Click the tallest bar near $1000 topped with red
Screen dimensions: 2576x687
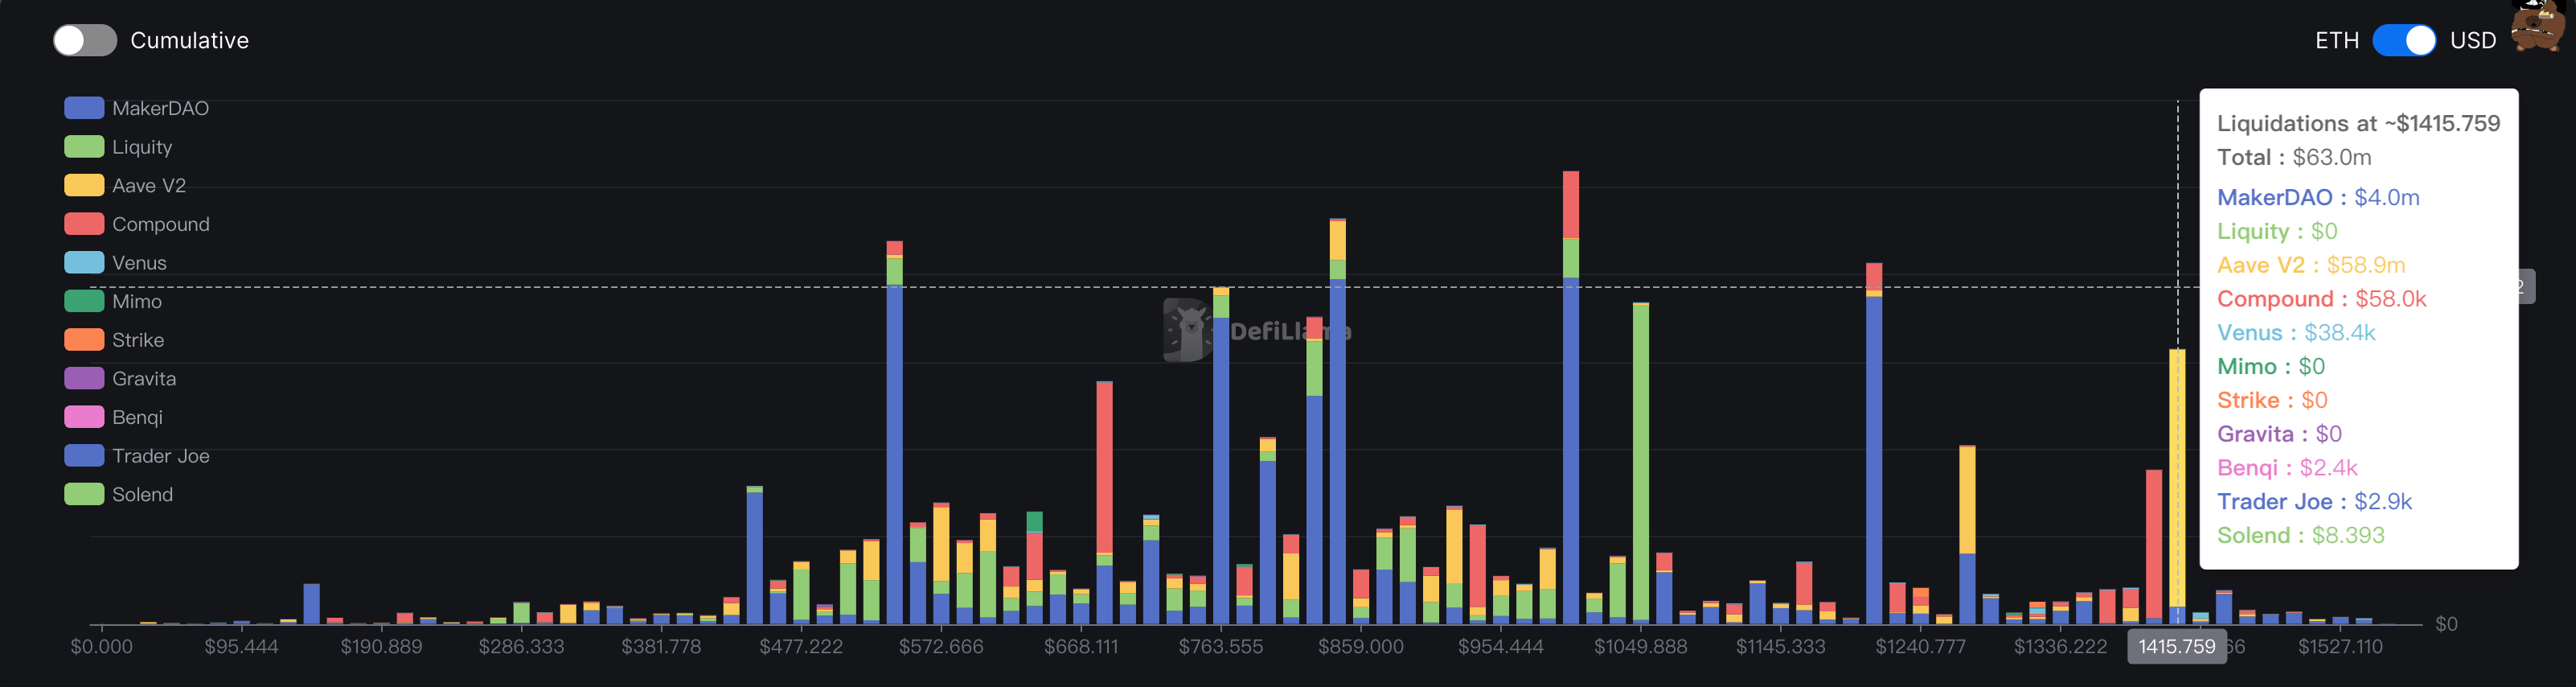pyautogui.click(x=1571, y=397)
